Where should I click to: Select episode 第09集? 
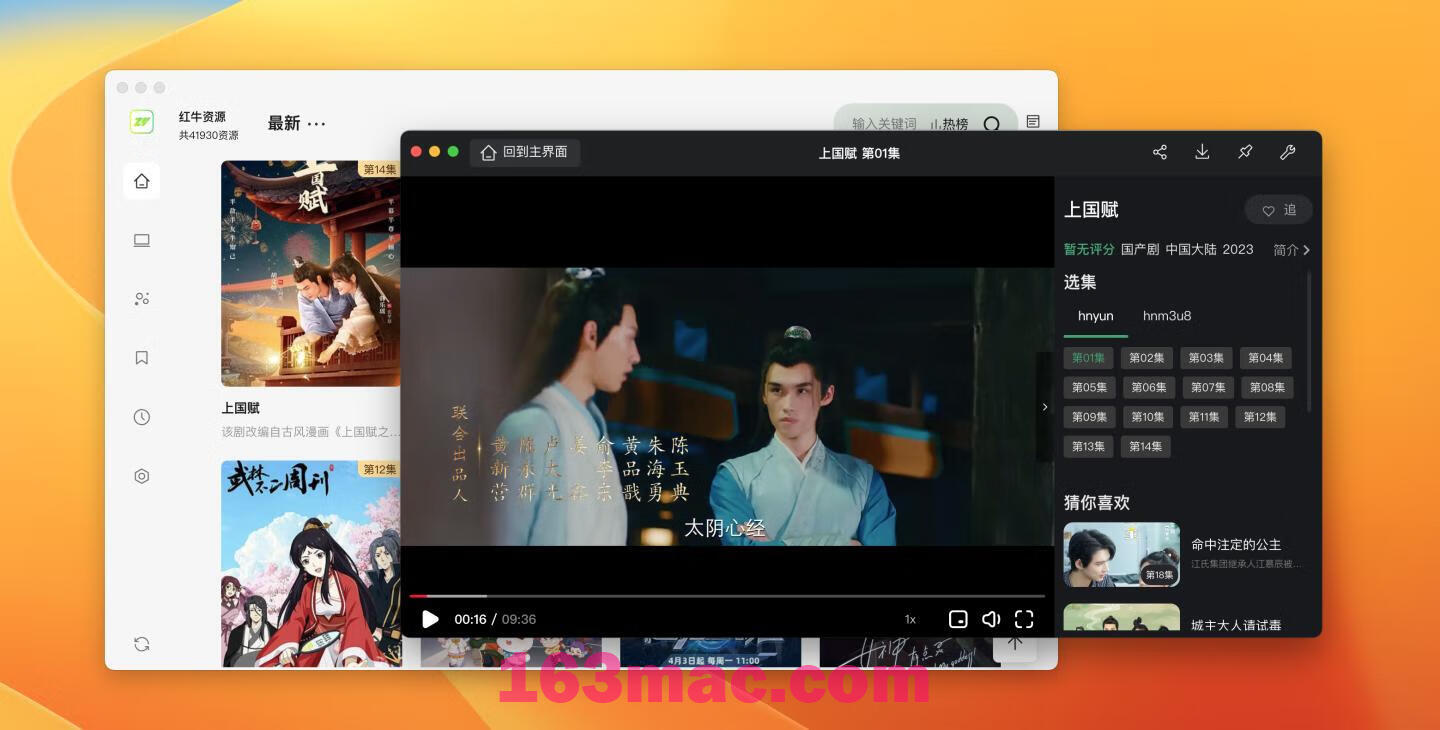coord(1089,417)
